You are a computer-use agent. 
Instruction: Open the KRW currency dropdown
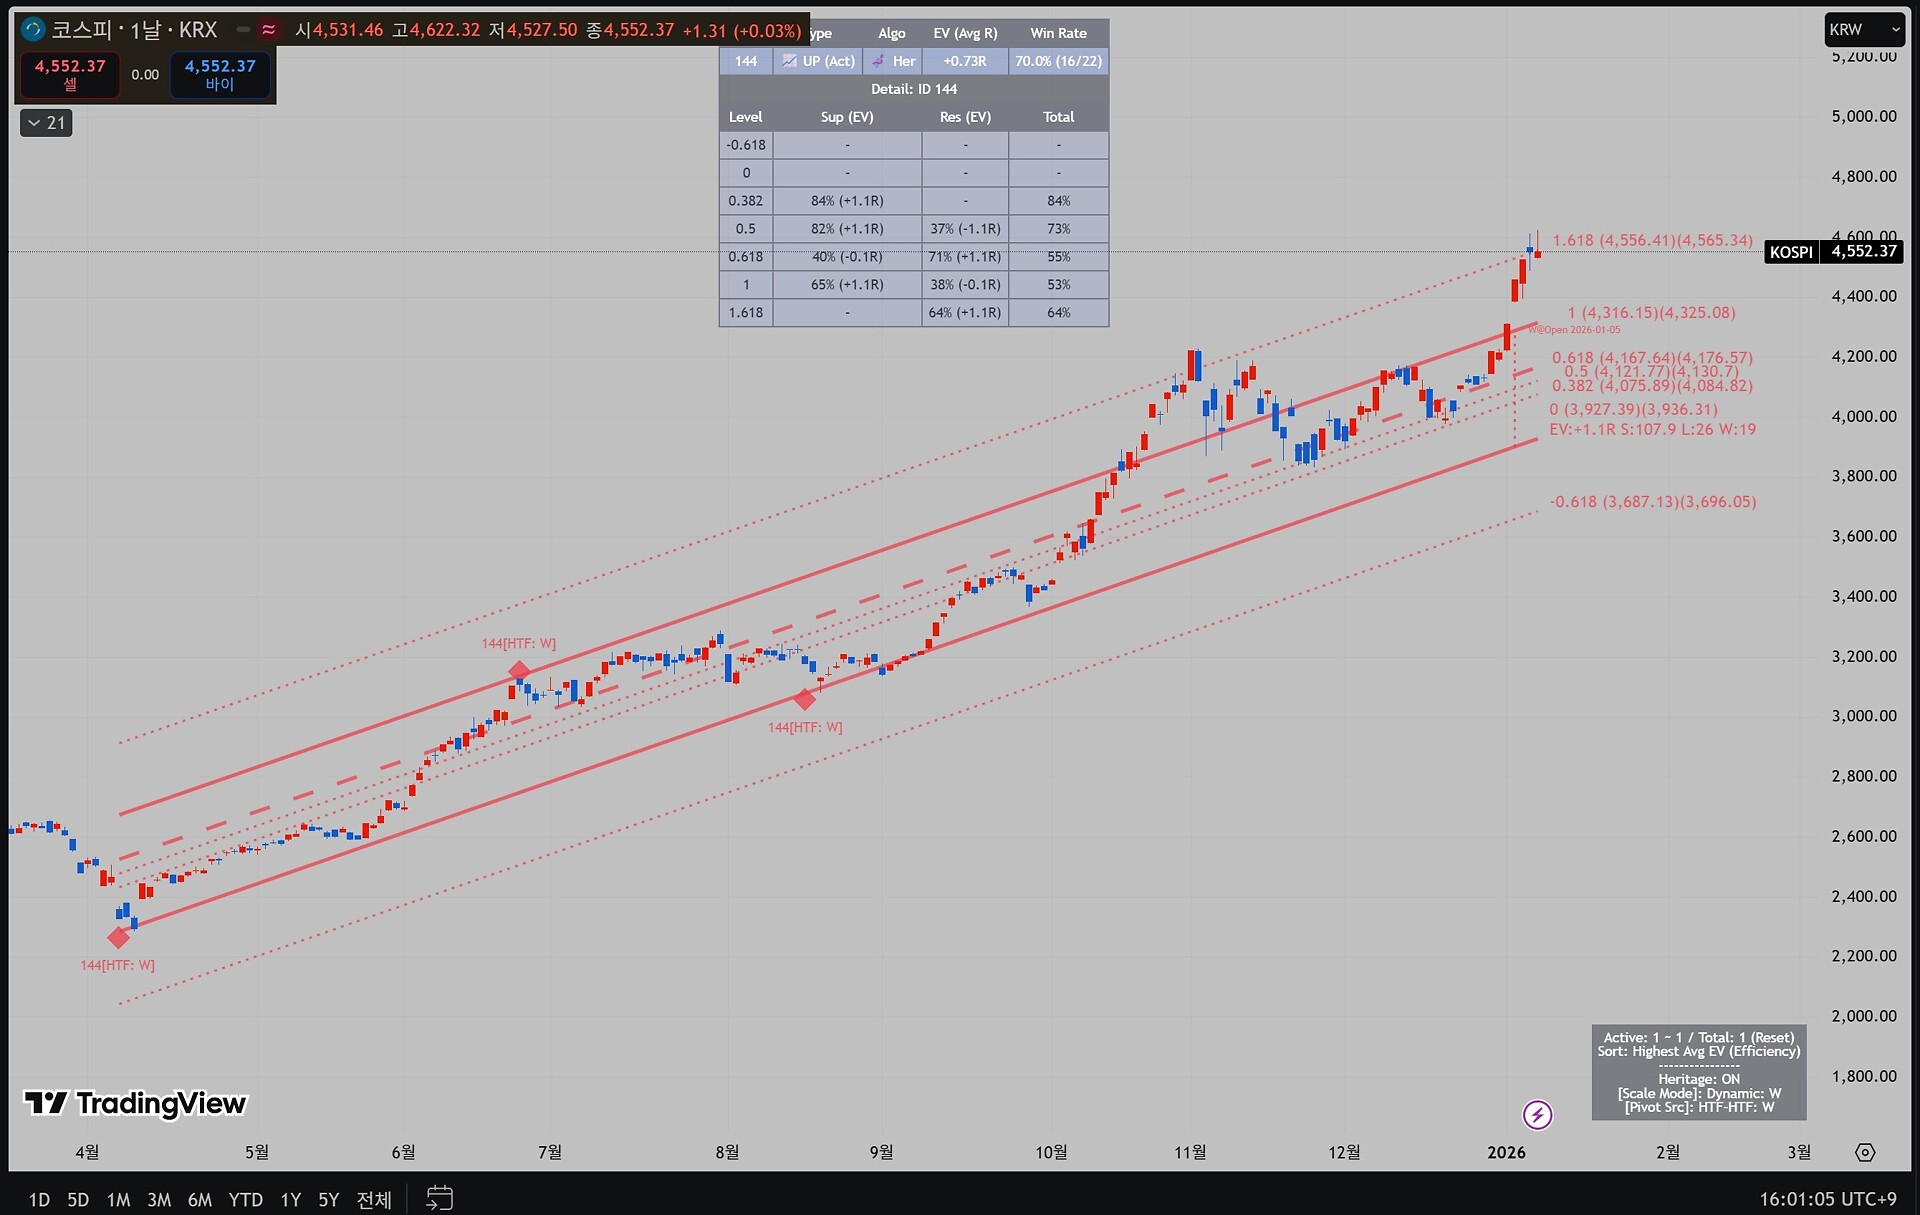1863,30
